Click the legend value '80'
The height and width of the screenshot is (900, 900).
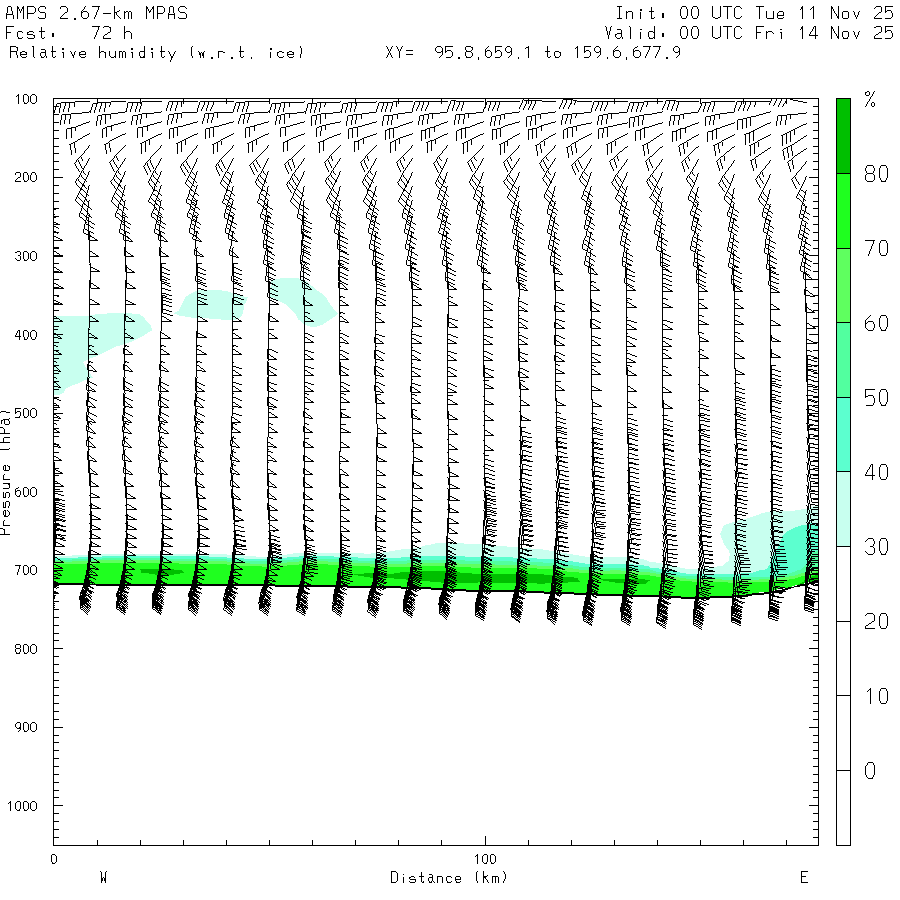(x=877, y=174)
